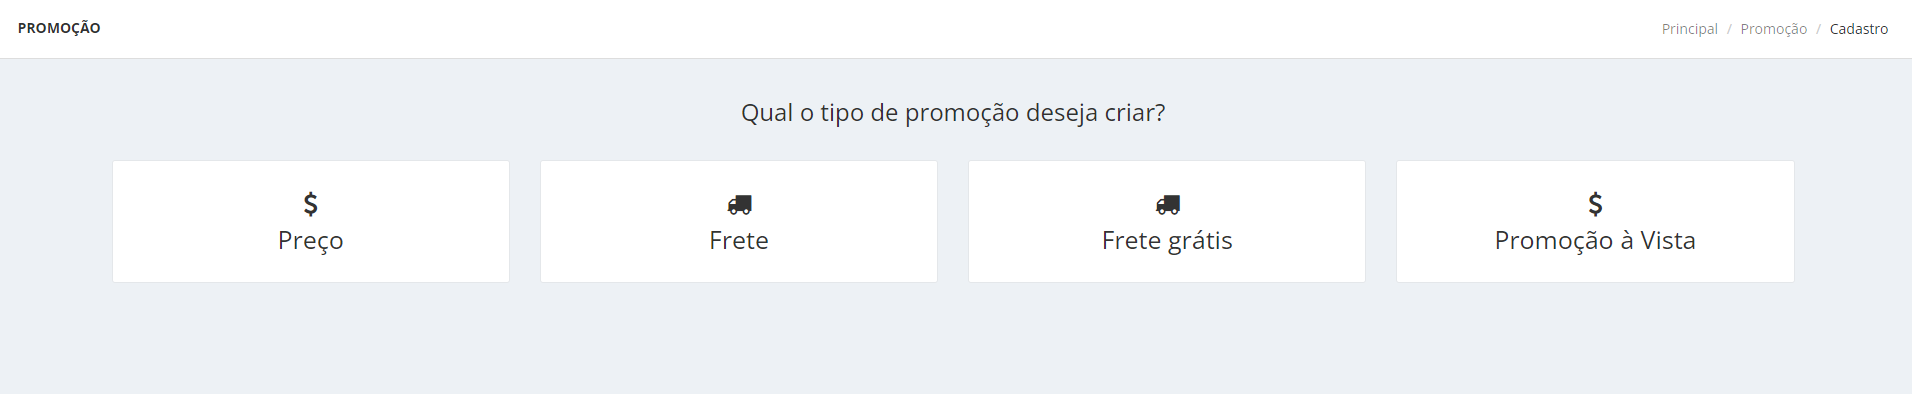Open the Preço promotion type card
This screenshot has width=1912, height=394.
tap(311, 221)
